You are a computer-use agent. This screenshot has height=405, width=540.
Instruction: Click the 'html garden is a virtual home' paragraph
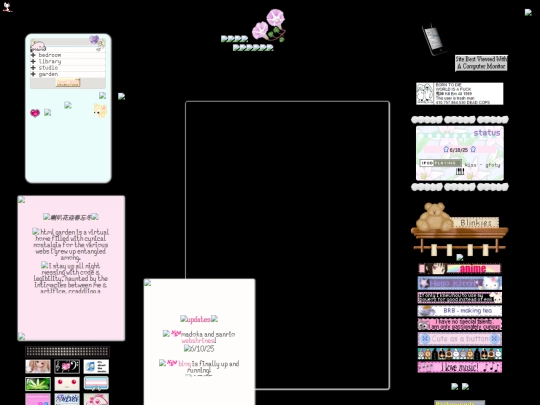(x=71, y=245)
